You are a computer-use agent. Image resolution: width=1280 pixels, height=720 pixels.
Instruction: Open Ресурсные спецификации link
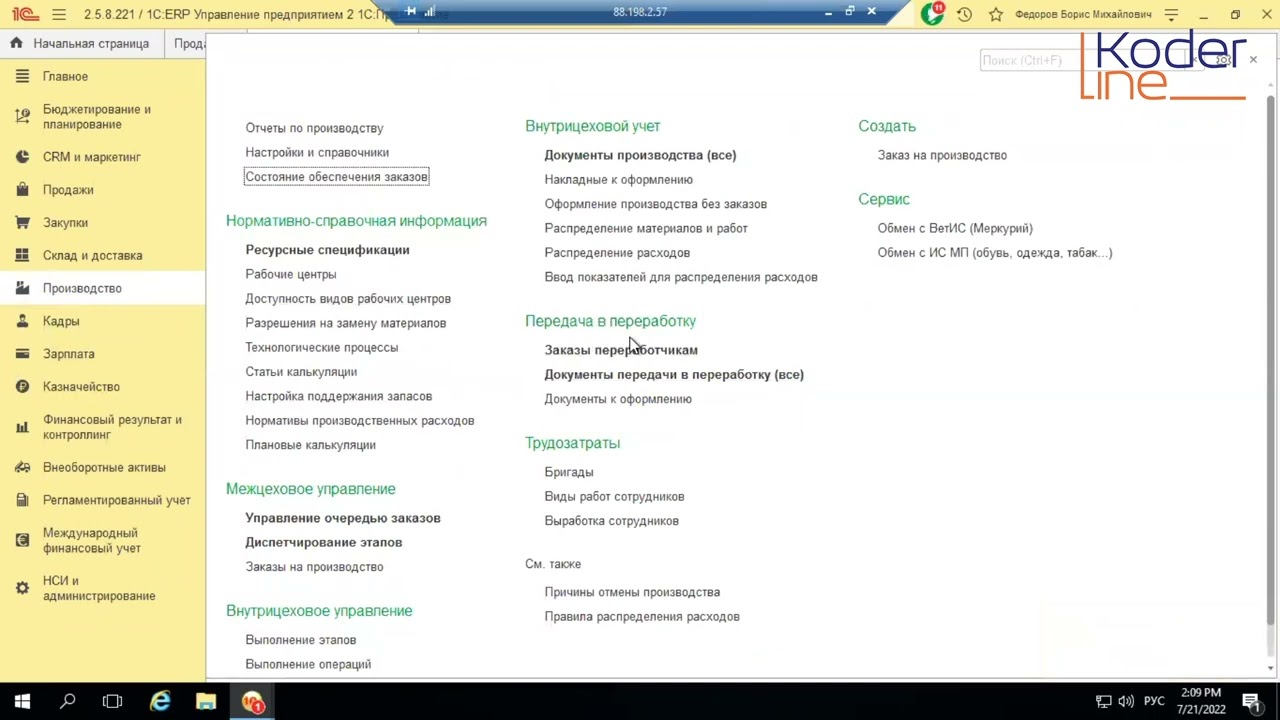[327, 250]
